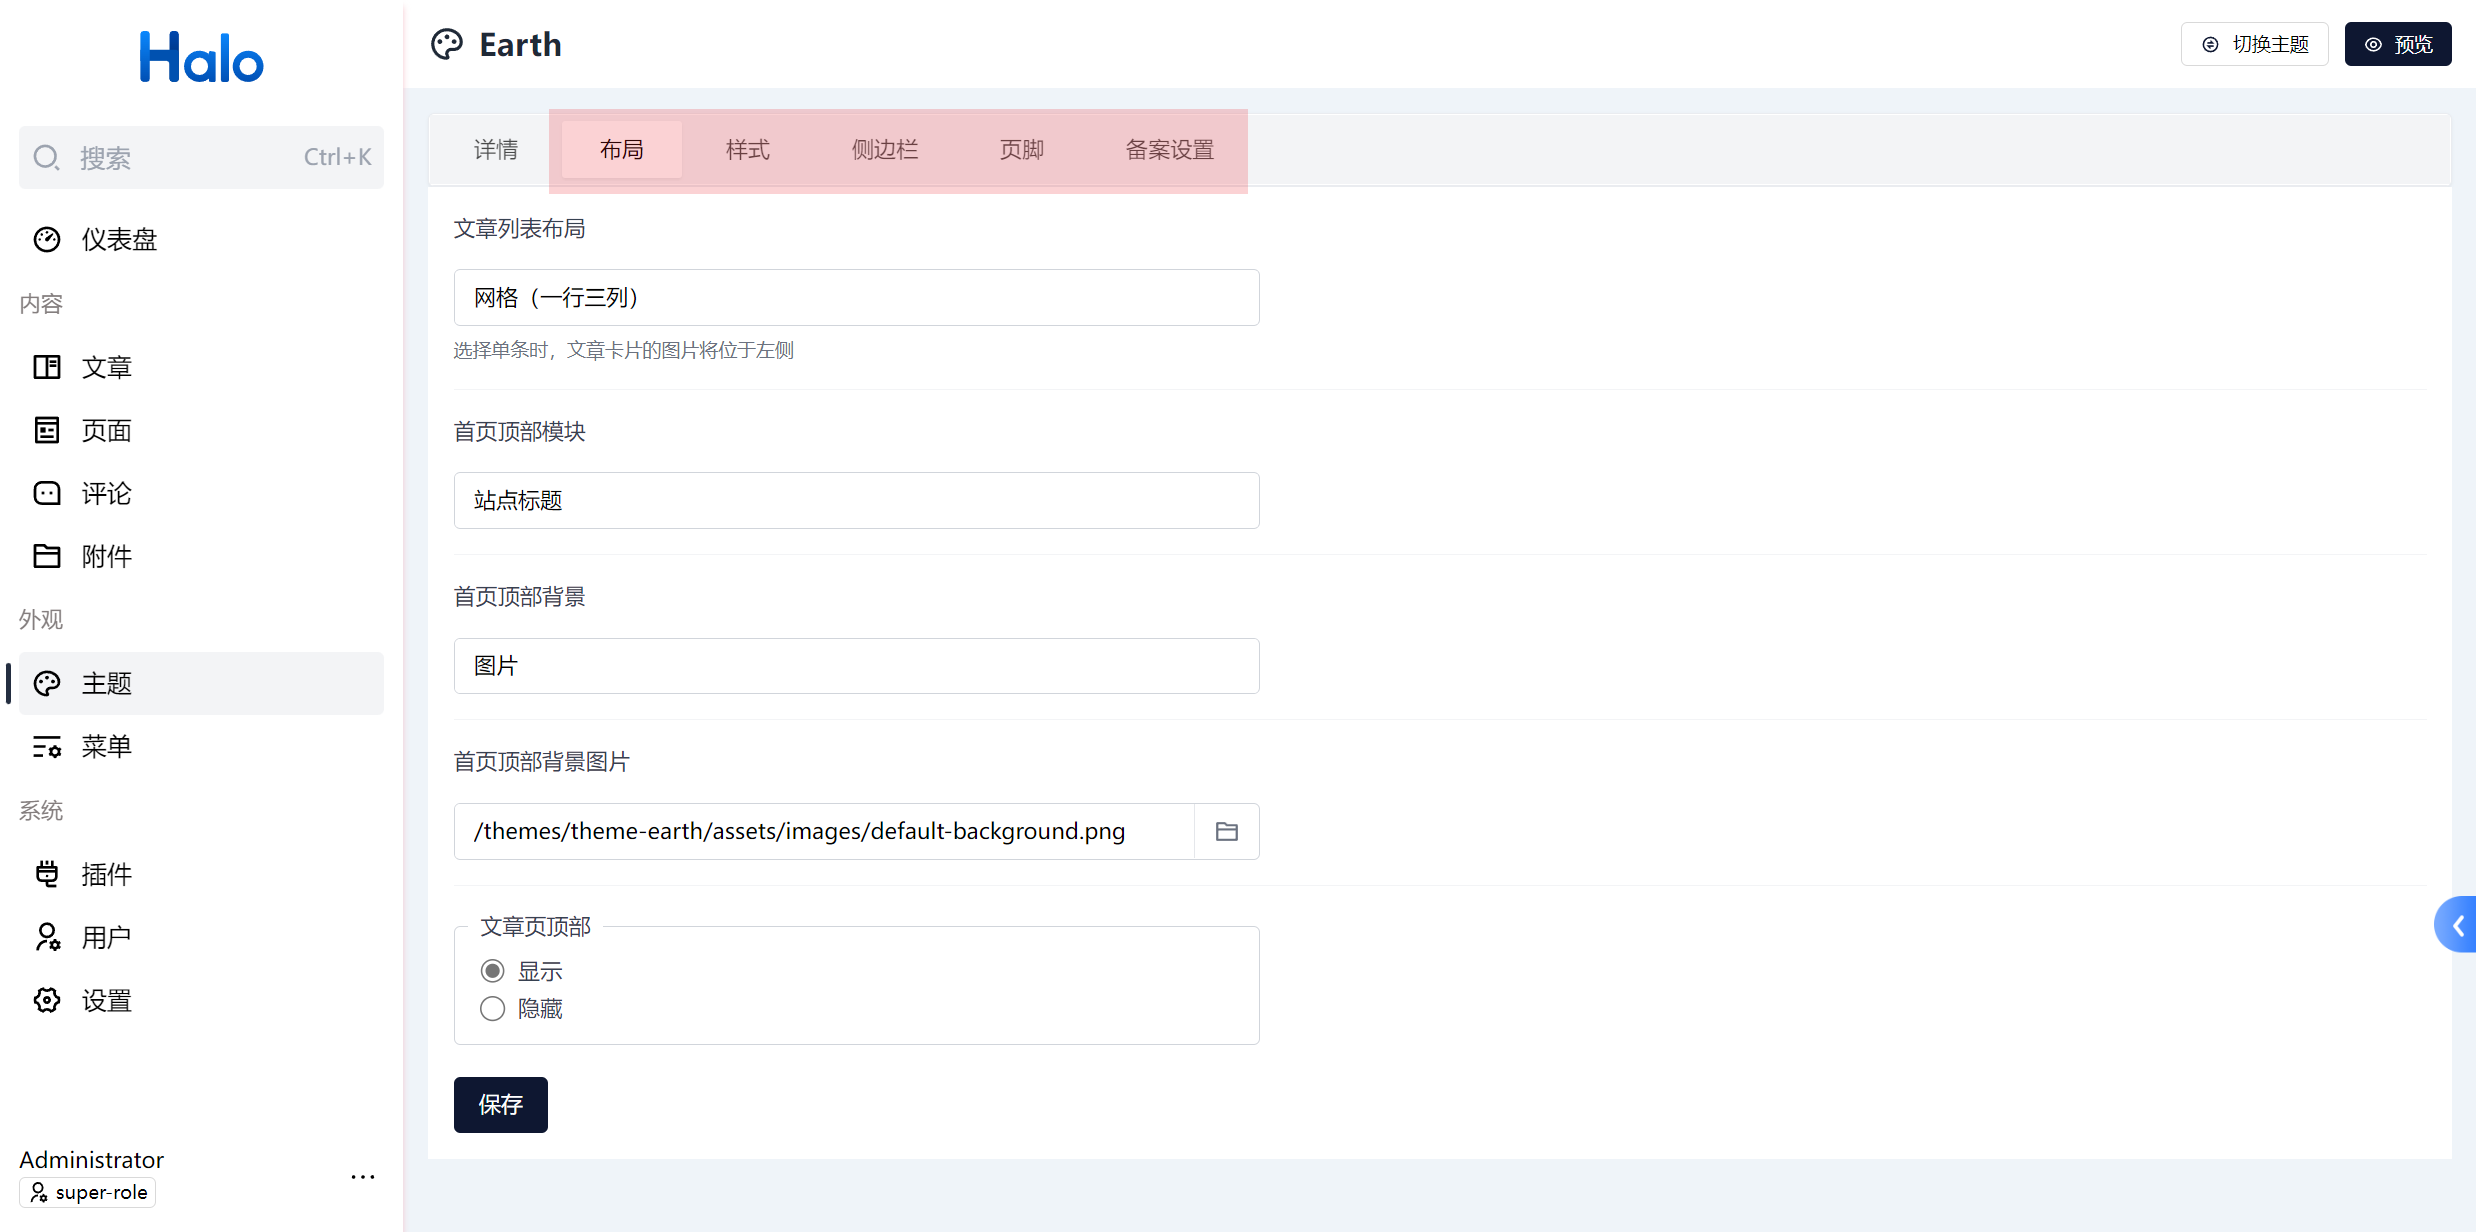Click the background image path input field
The width and height of the screenshot is (2476, 1232).
[x=824, y=831]
